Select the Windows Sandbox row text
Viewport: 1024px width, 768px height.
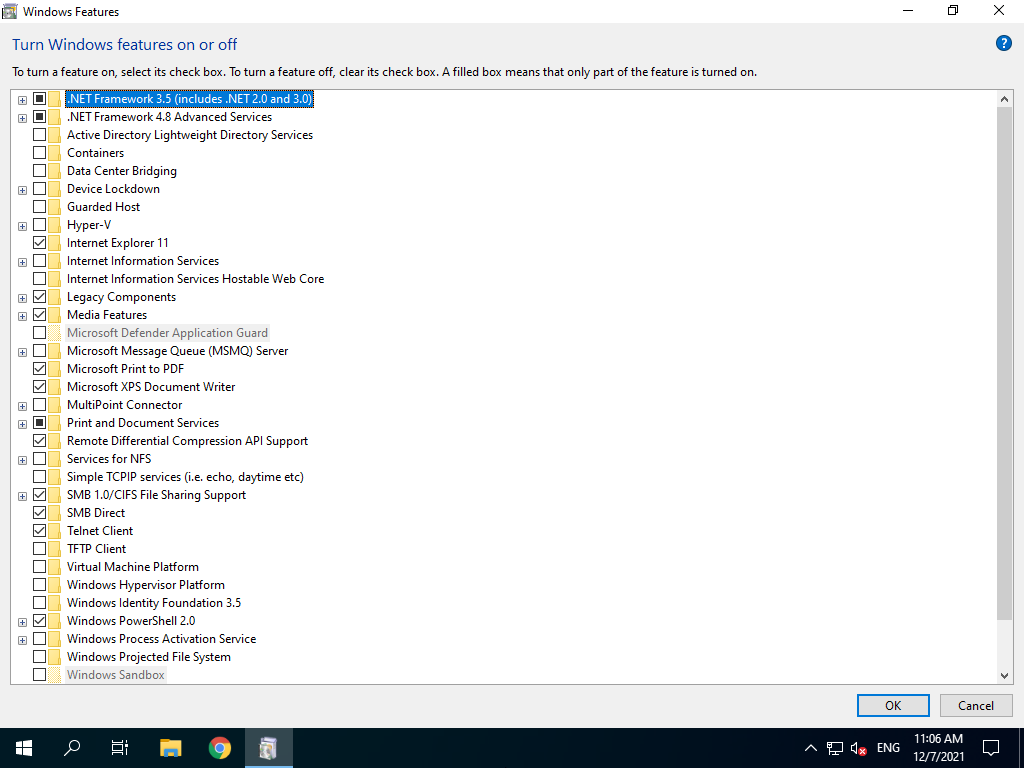click(116, 675)
